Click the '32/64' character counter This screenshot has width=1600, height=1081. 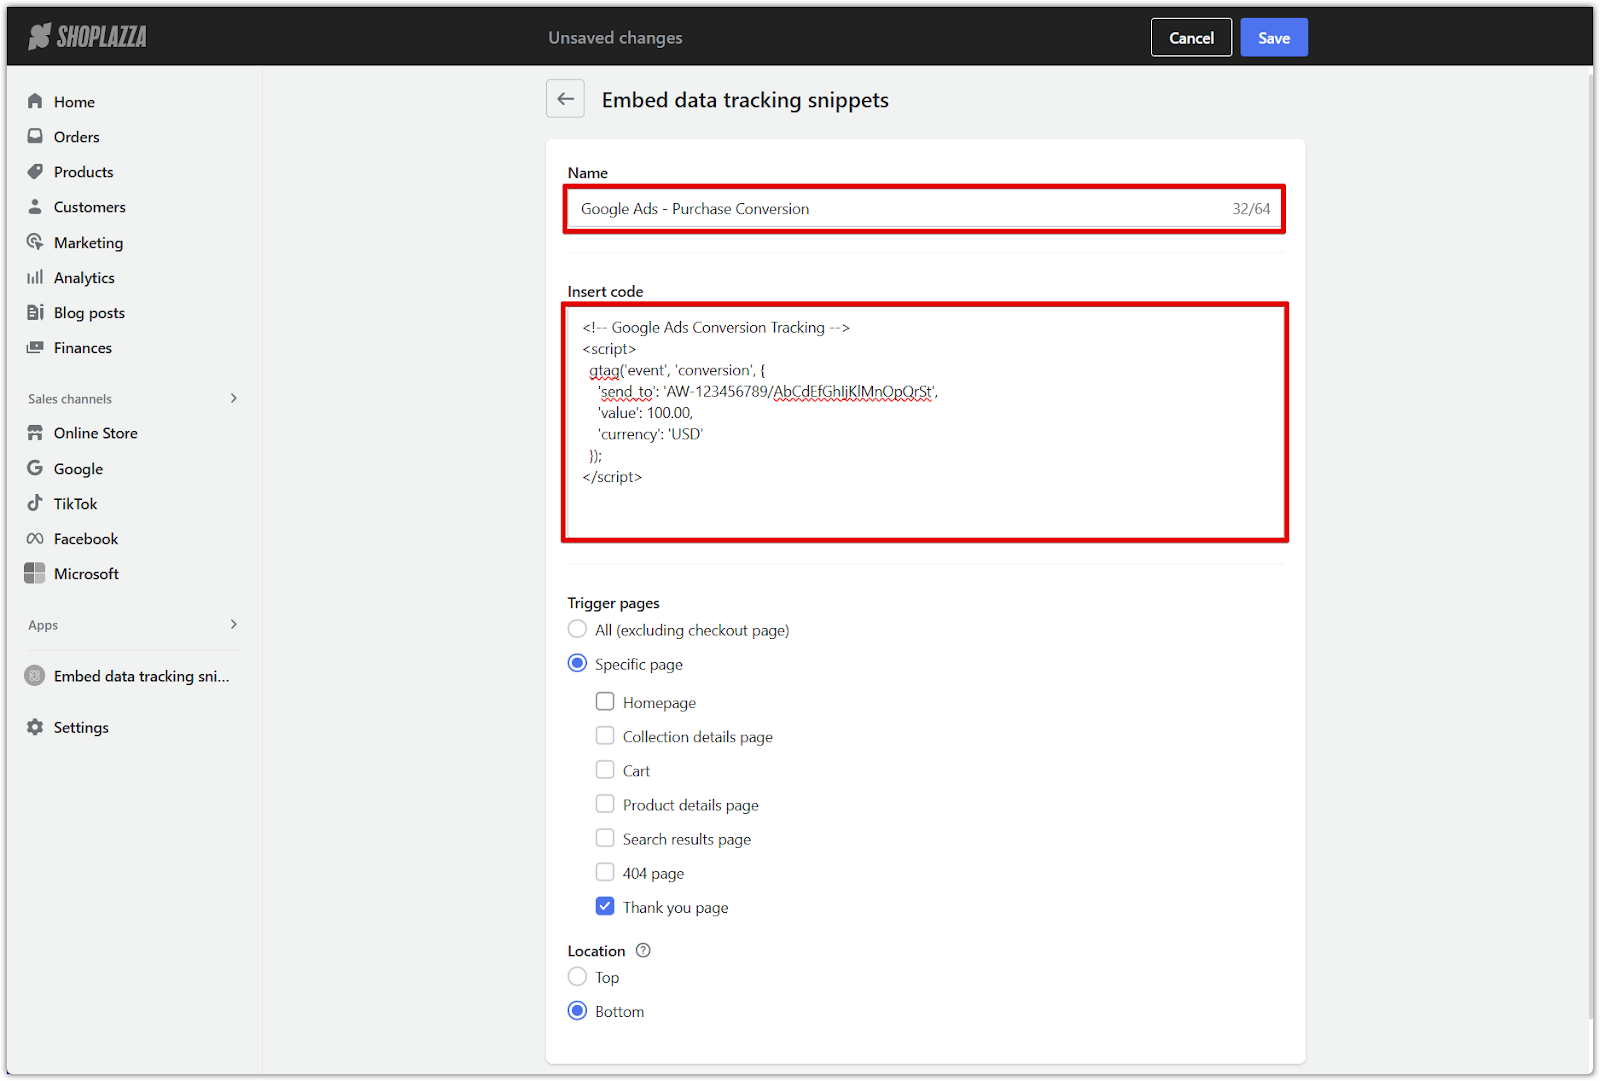coord(1251,208)
